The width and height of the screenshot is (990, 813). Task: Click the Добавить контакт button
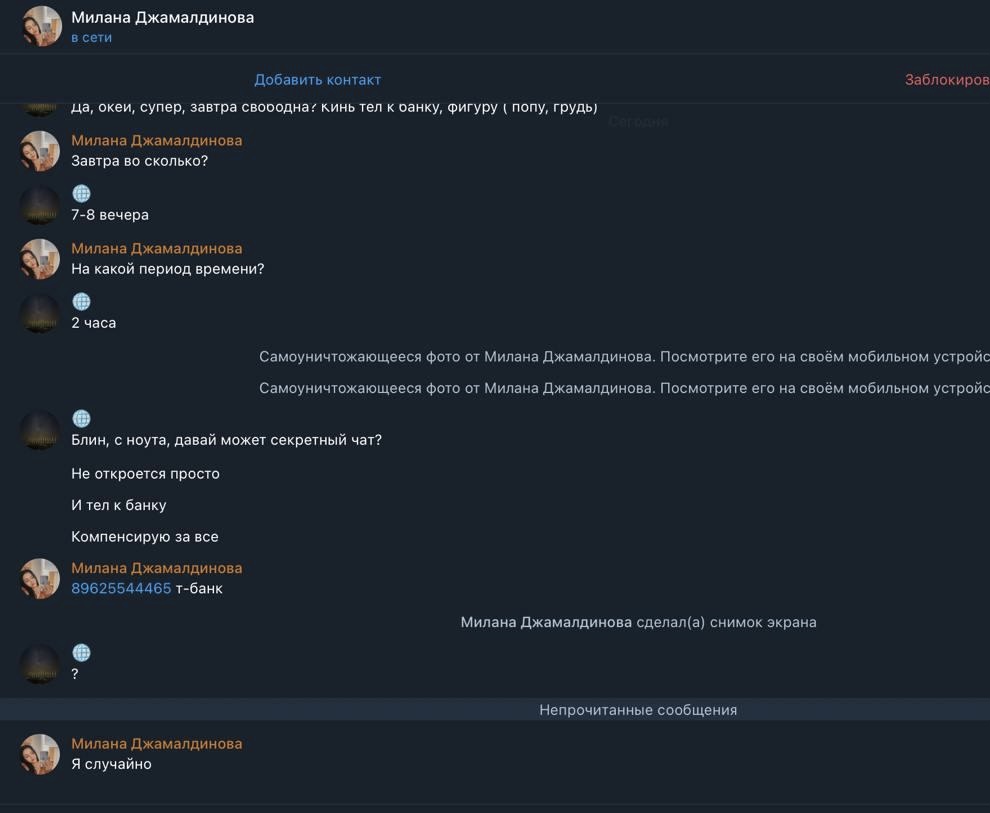click(x=317, y=80)
